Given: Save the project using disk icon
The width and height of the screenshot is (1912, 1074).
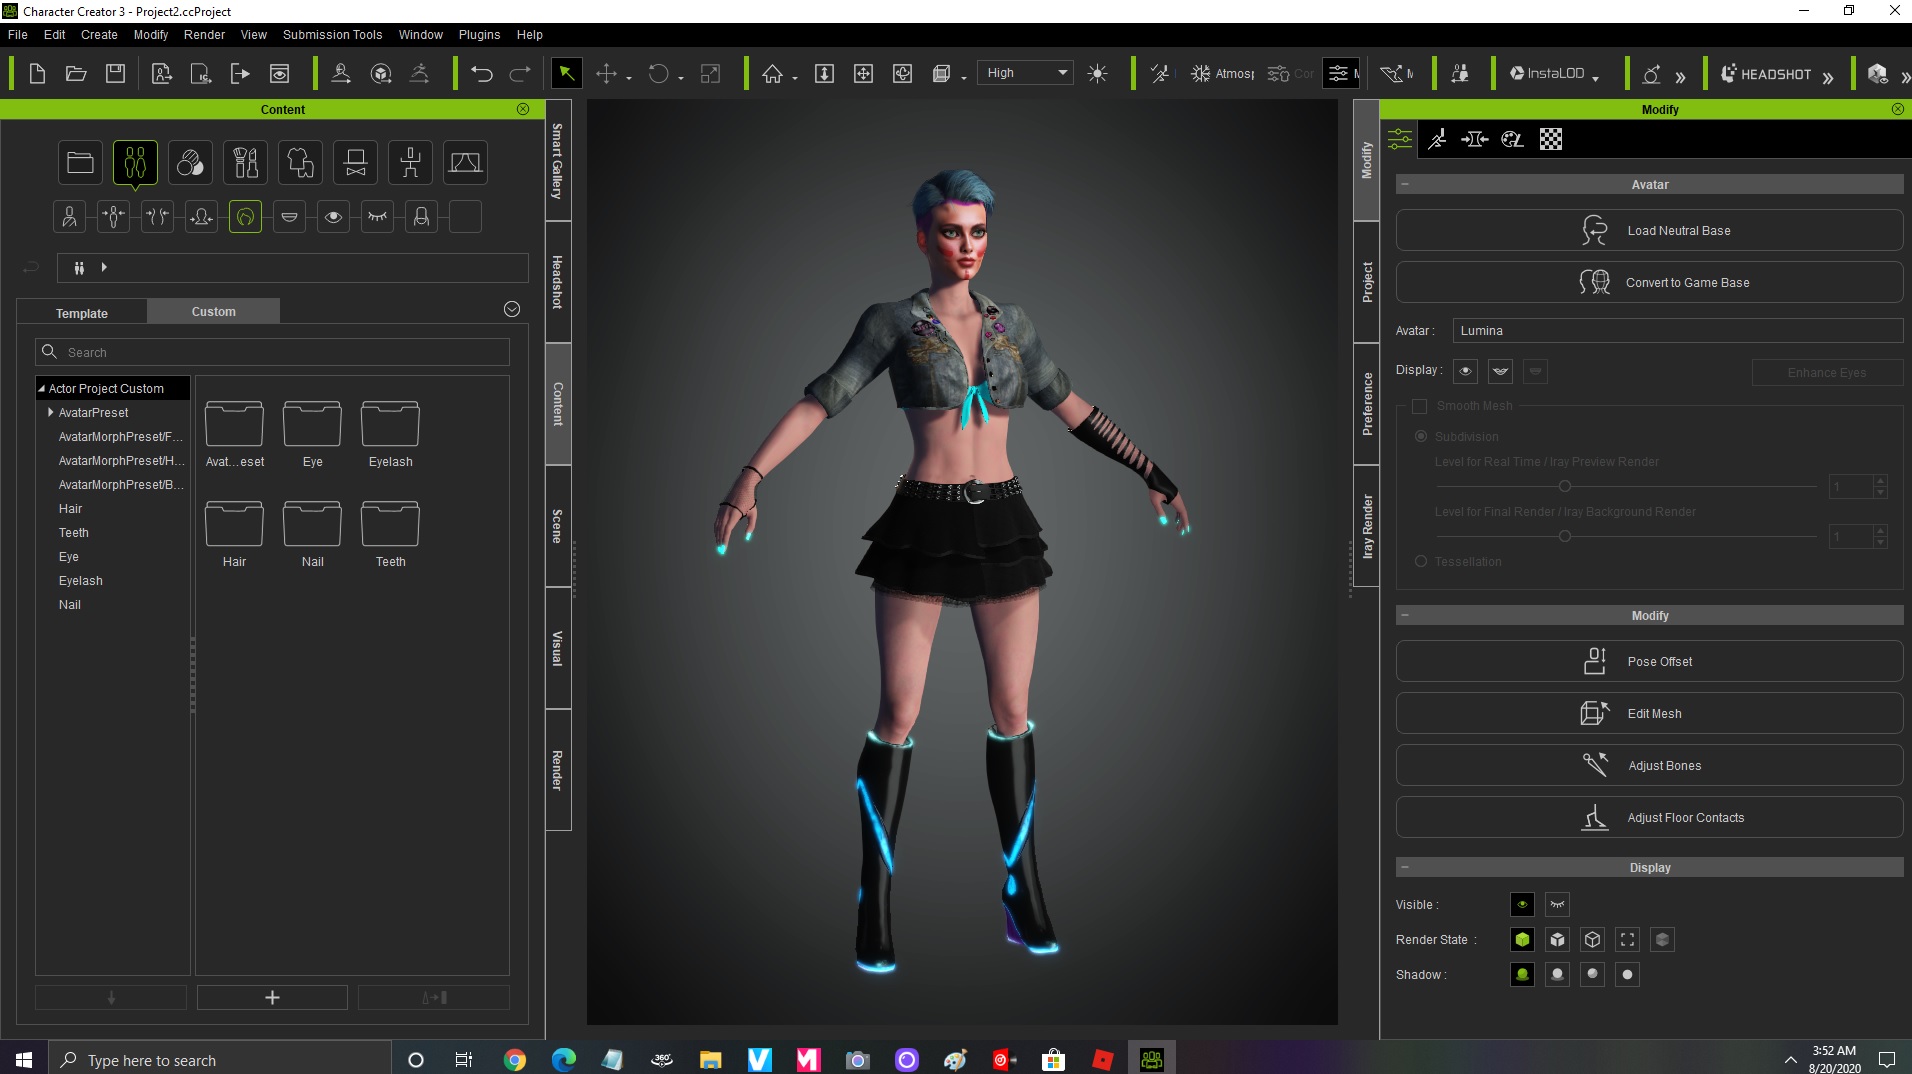Looking at the screenshot, I should coord(115,73).
